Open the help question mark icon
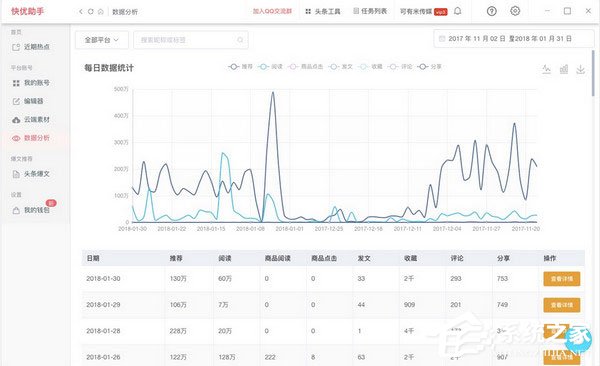 click(492, 11)
